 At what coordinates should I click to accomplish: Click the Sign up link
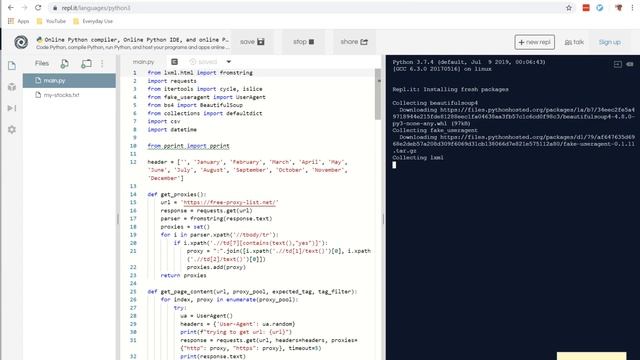click(609, 42)
